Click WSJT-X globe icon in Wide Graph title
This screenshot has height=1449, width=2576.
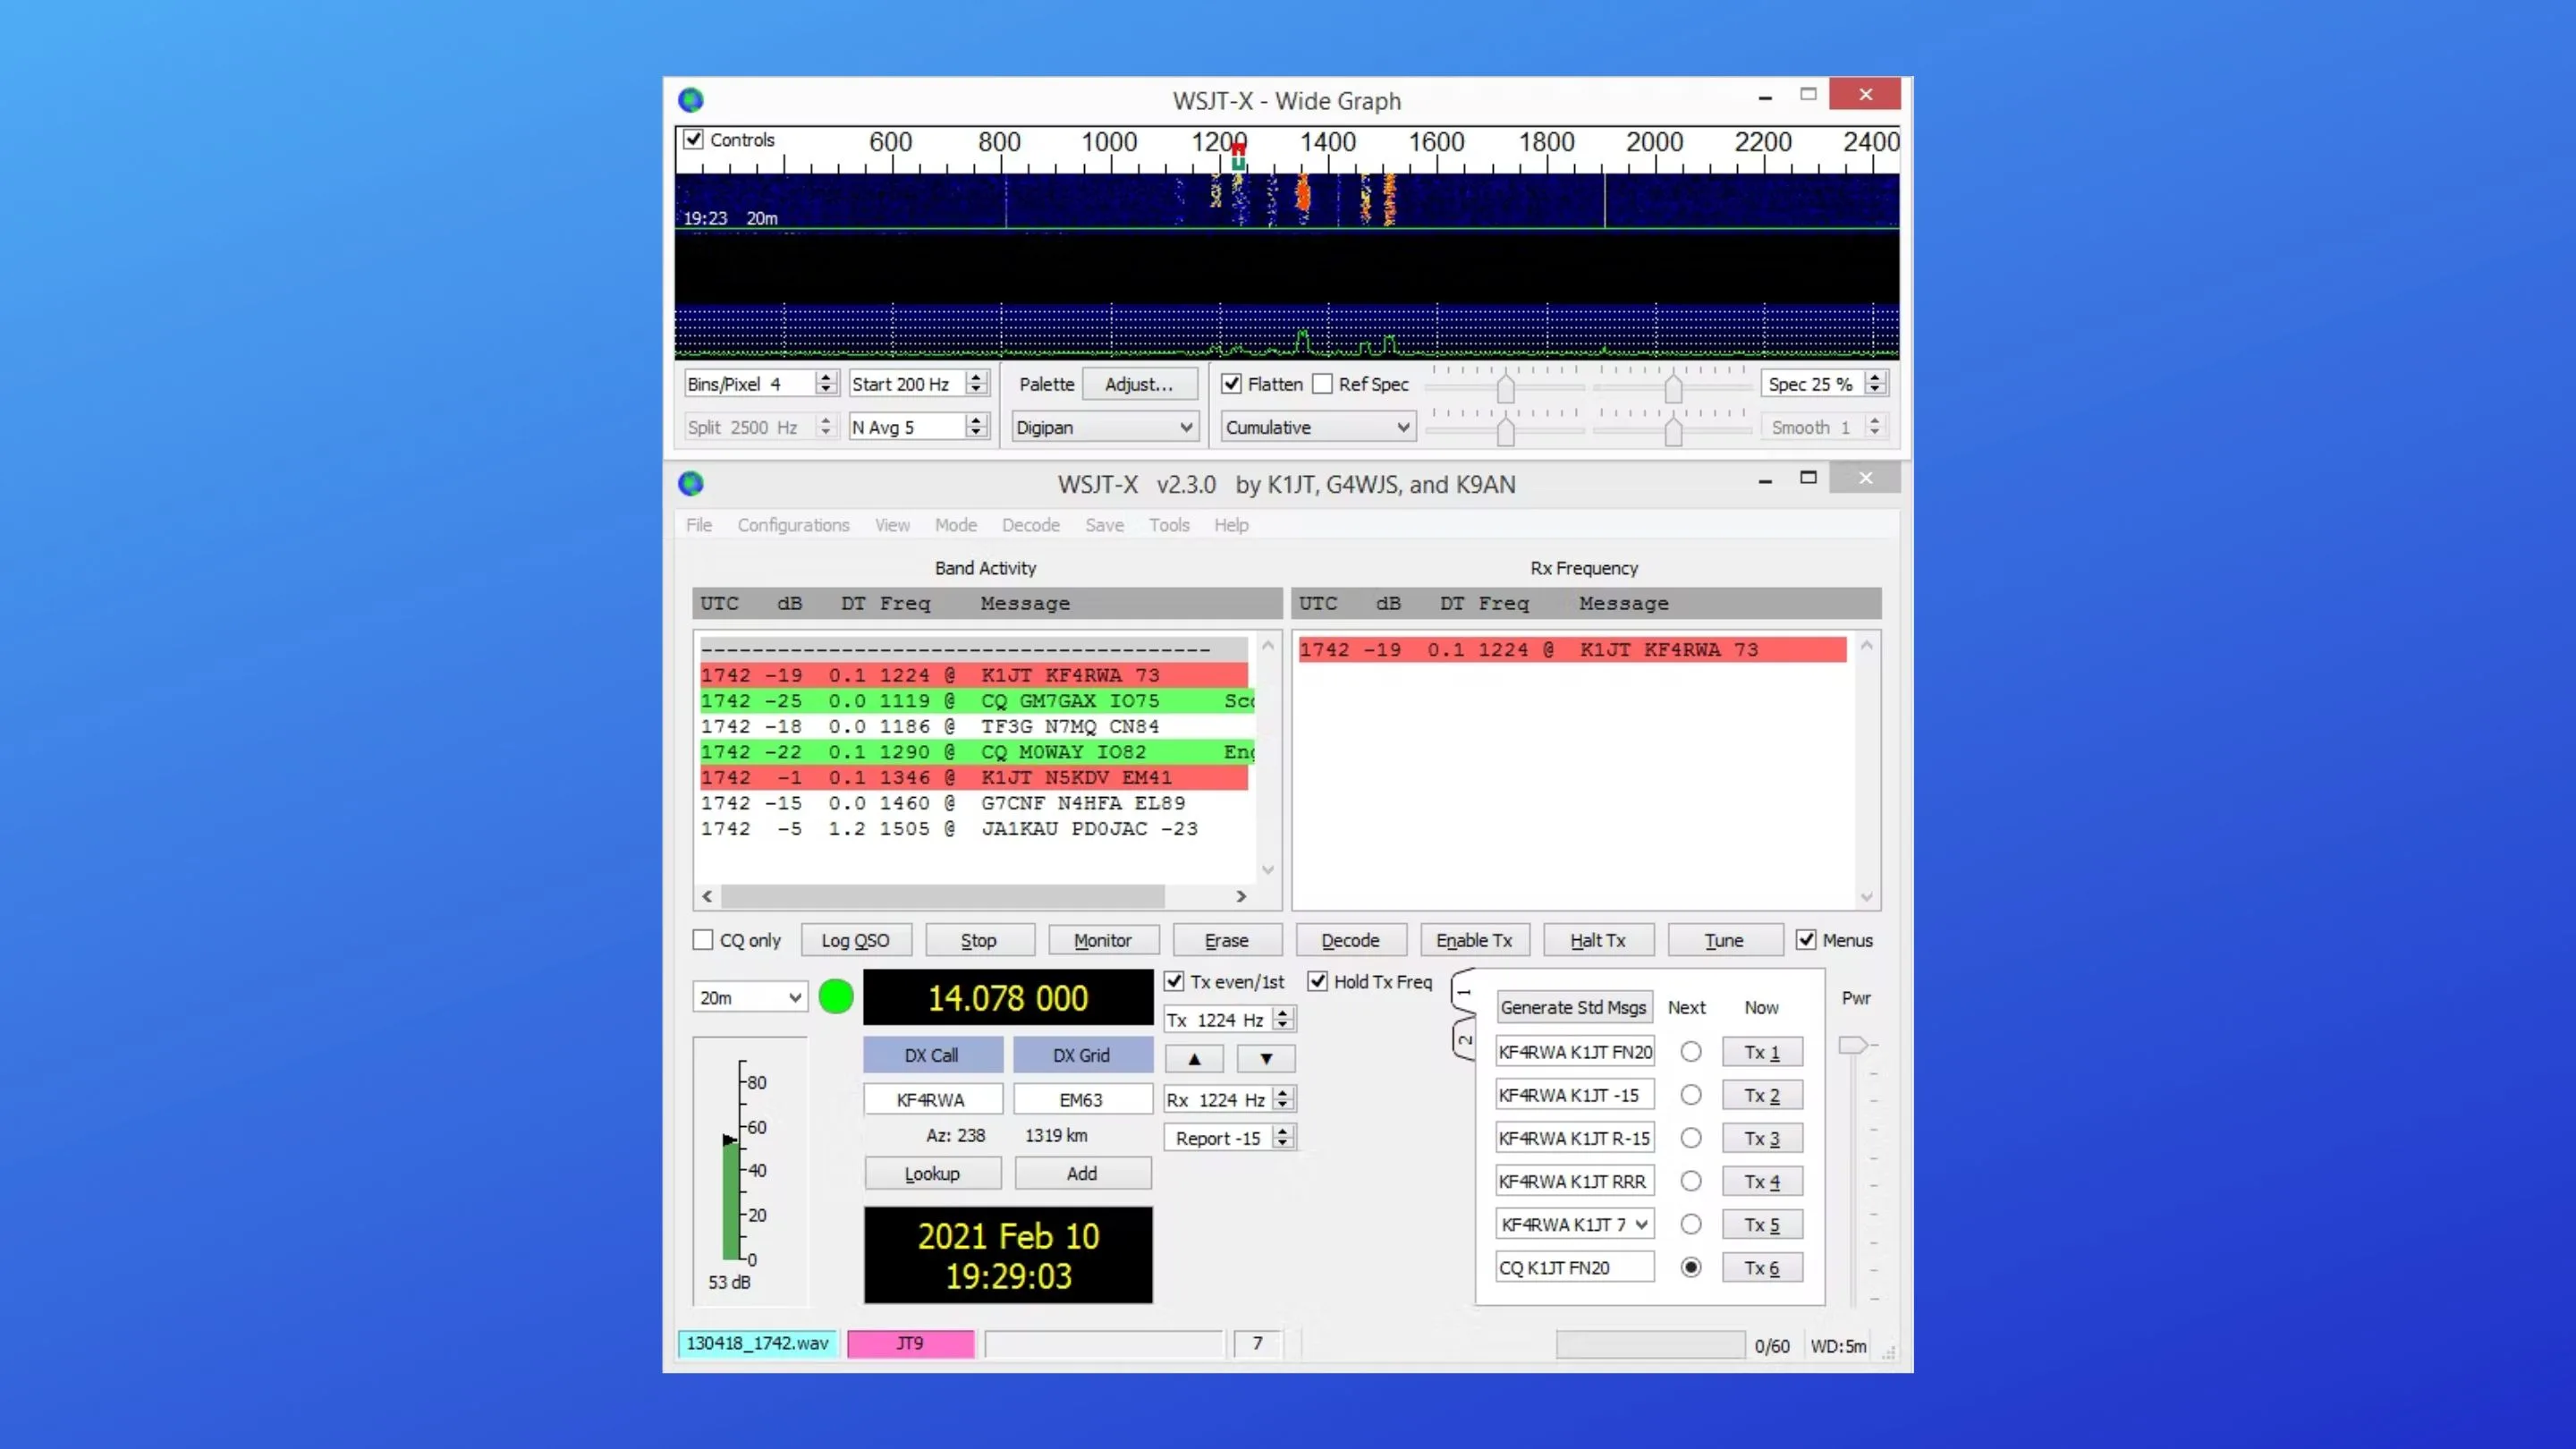(691, 100)
